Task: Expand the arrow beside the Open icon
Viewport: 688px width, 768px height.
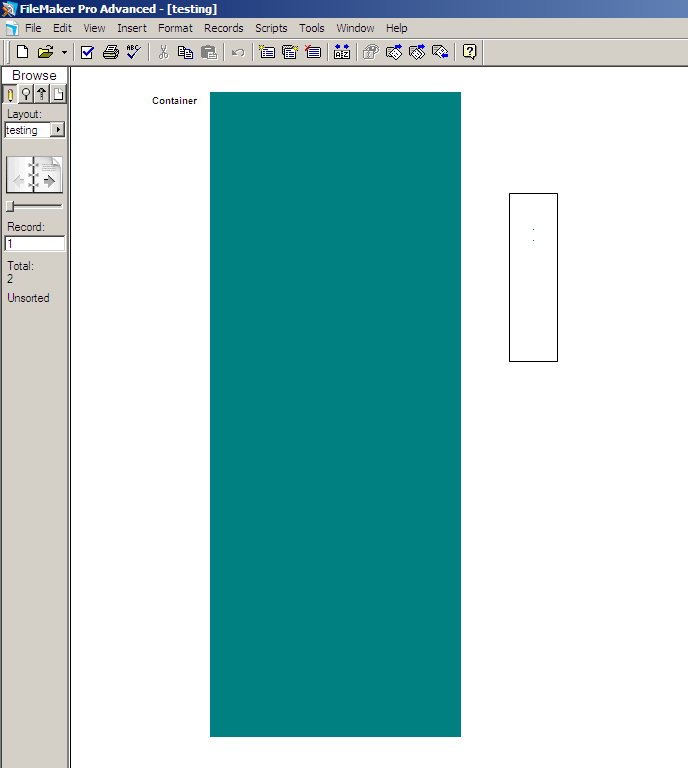Action: pyautogui.click(x=64, y=52)
